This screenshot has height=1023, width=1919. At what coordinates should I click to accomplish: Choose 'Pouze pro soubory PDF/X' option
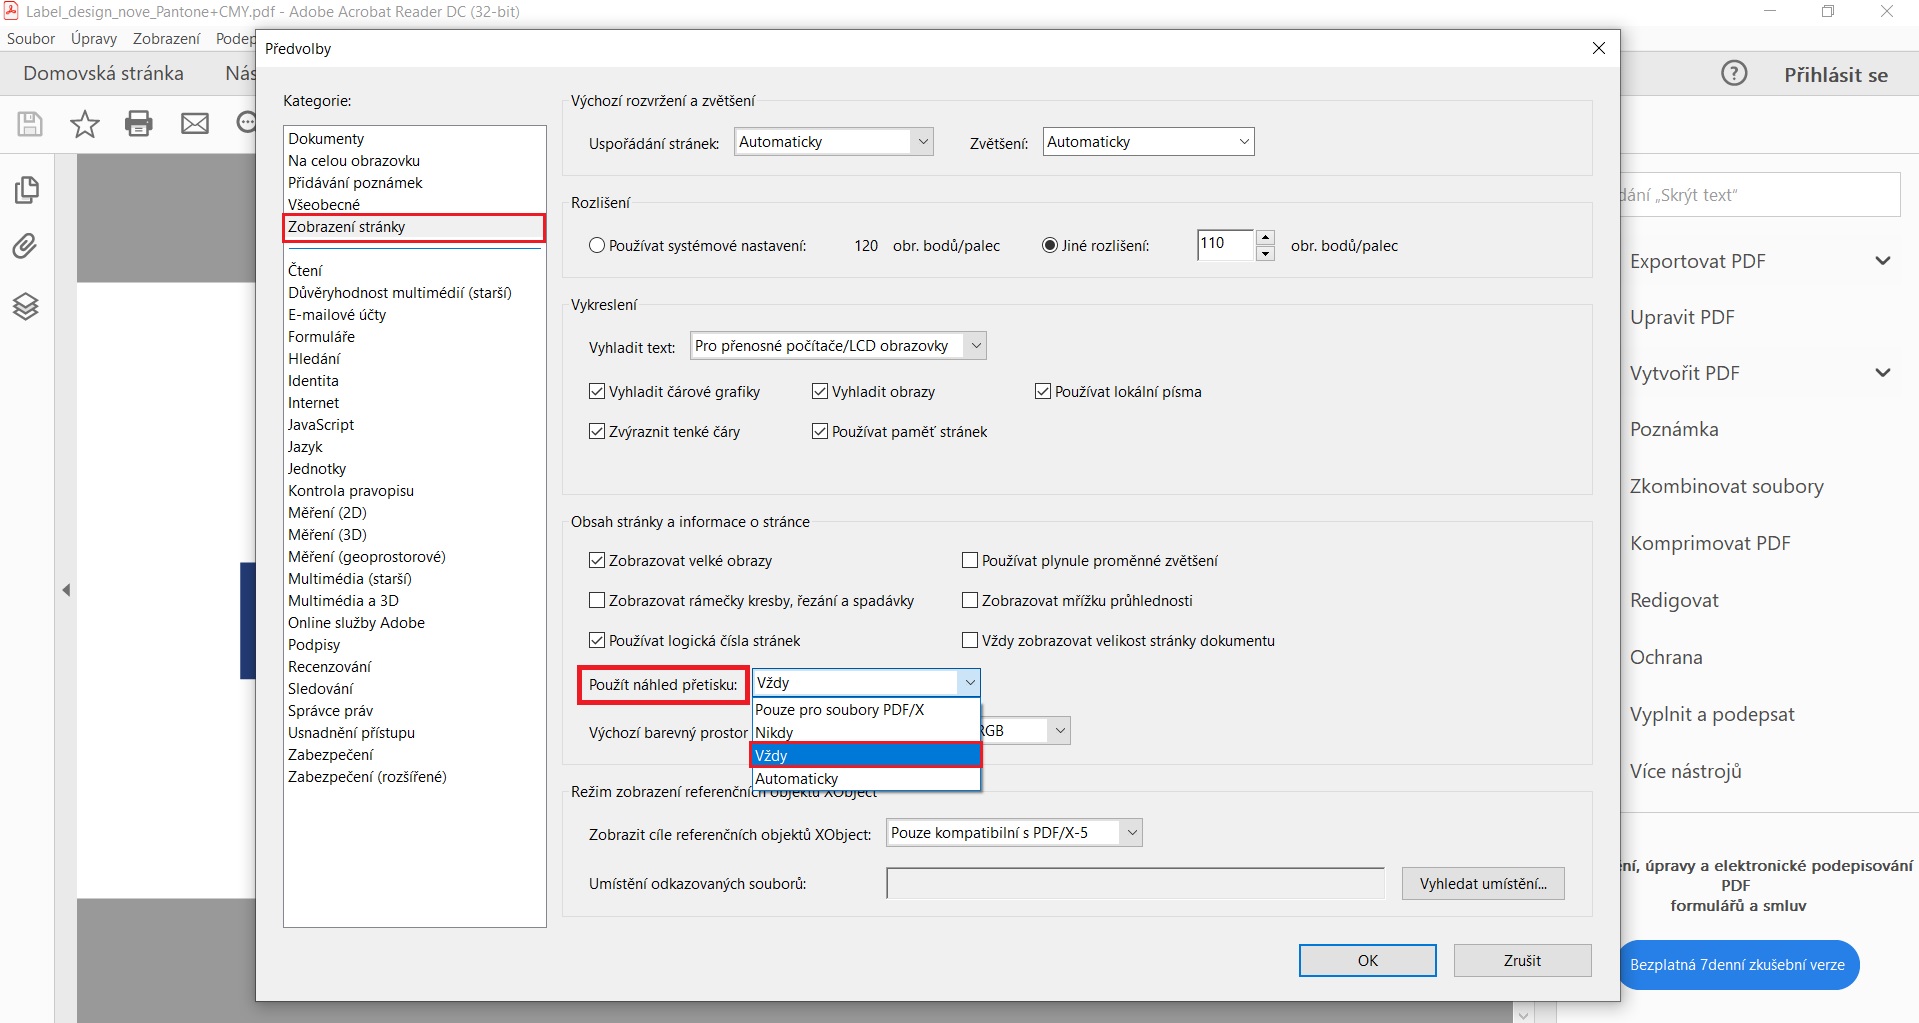[x=866, y=710]
